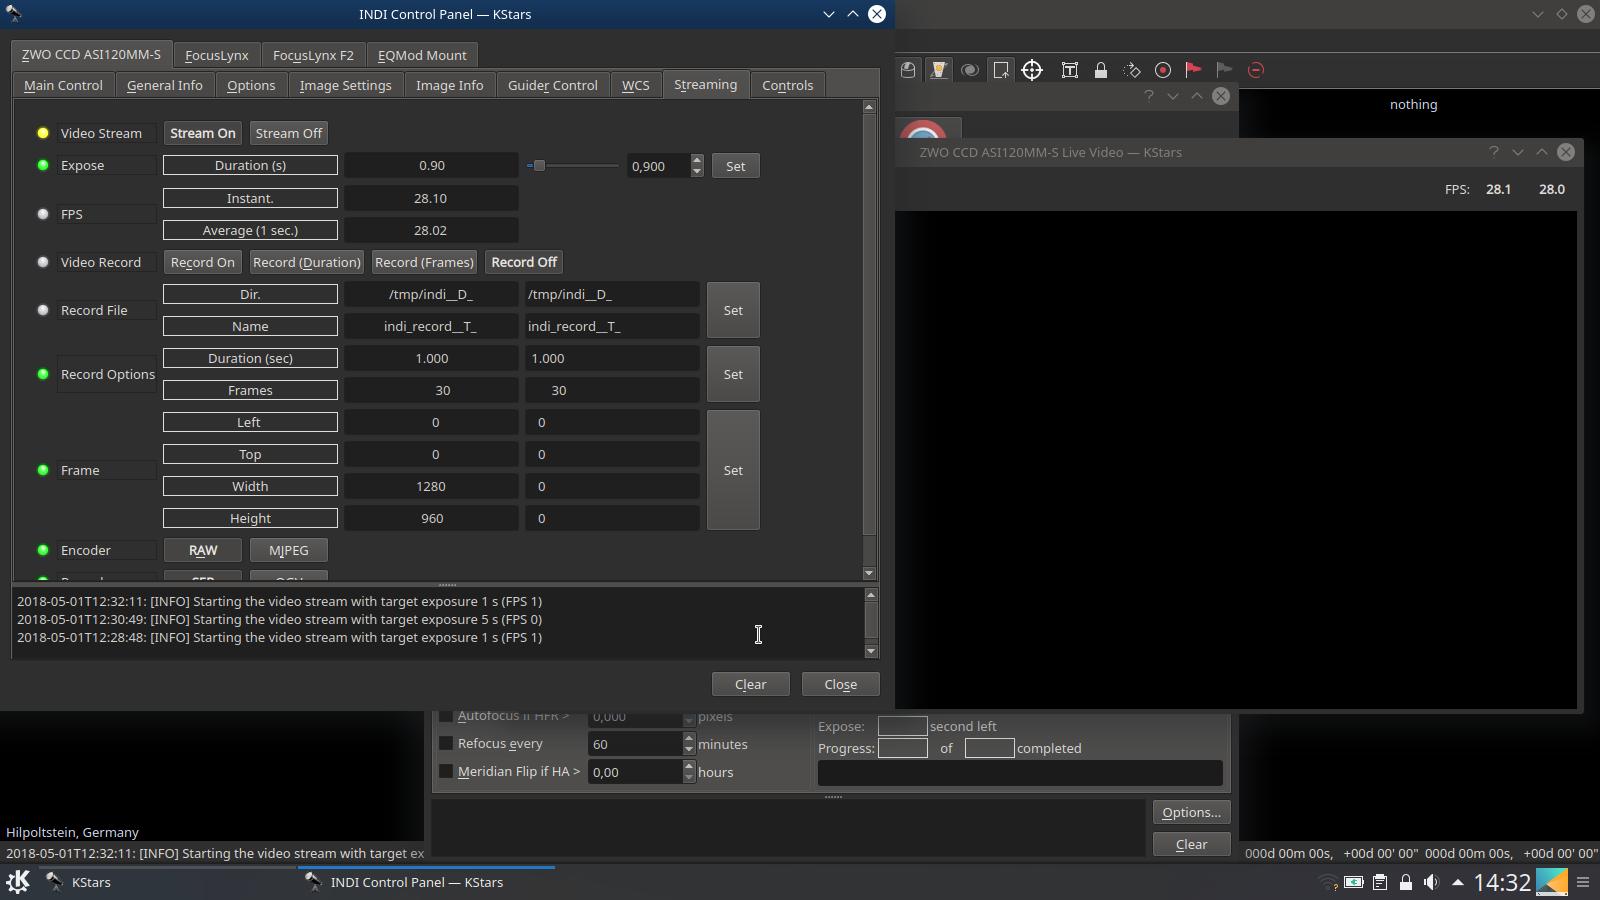Enable the Meridian Flip if HA checkbox
Image resolution: width=1600 pixels, height=900 pixels.
pyautogui.click(x=446, y=771)
